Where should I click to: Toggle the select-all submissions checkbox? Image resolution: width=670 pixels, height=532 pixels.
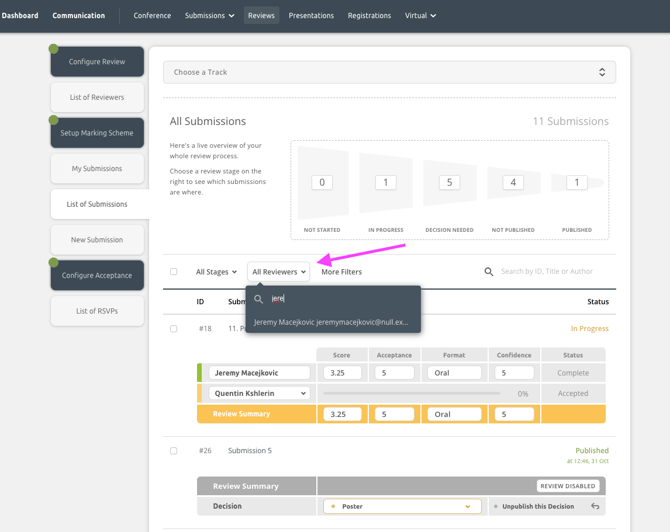[174, 272]
